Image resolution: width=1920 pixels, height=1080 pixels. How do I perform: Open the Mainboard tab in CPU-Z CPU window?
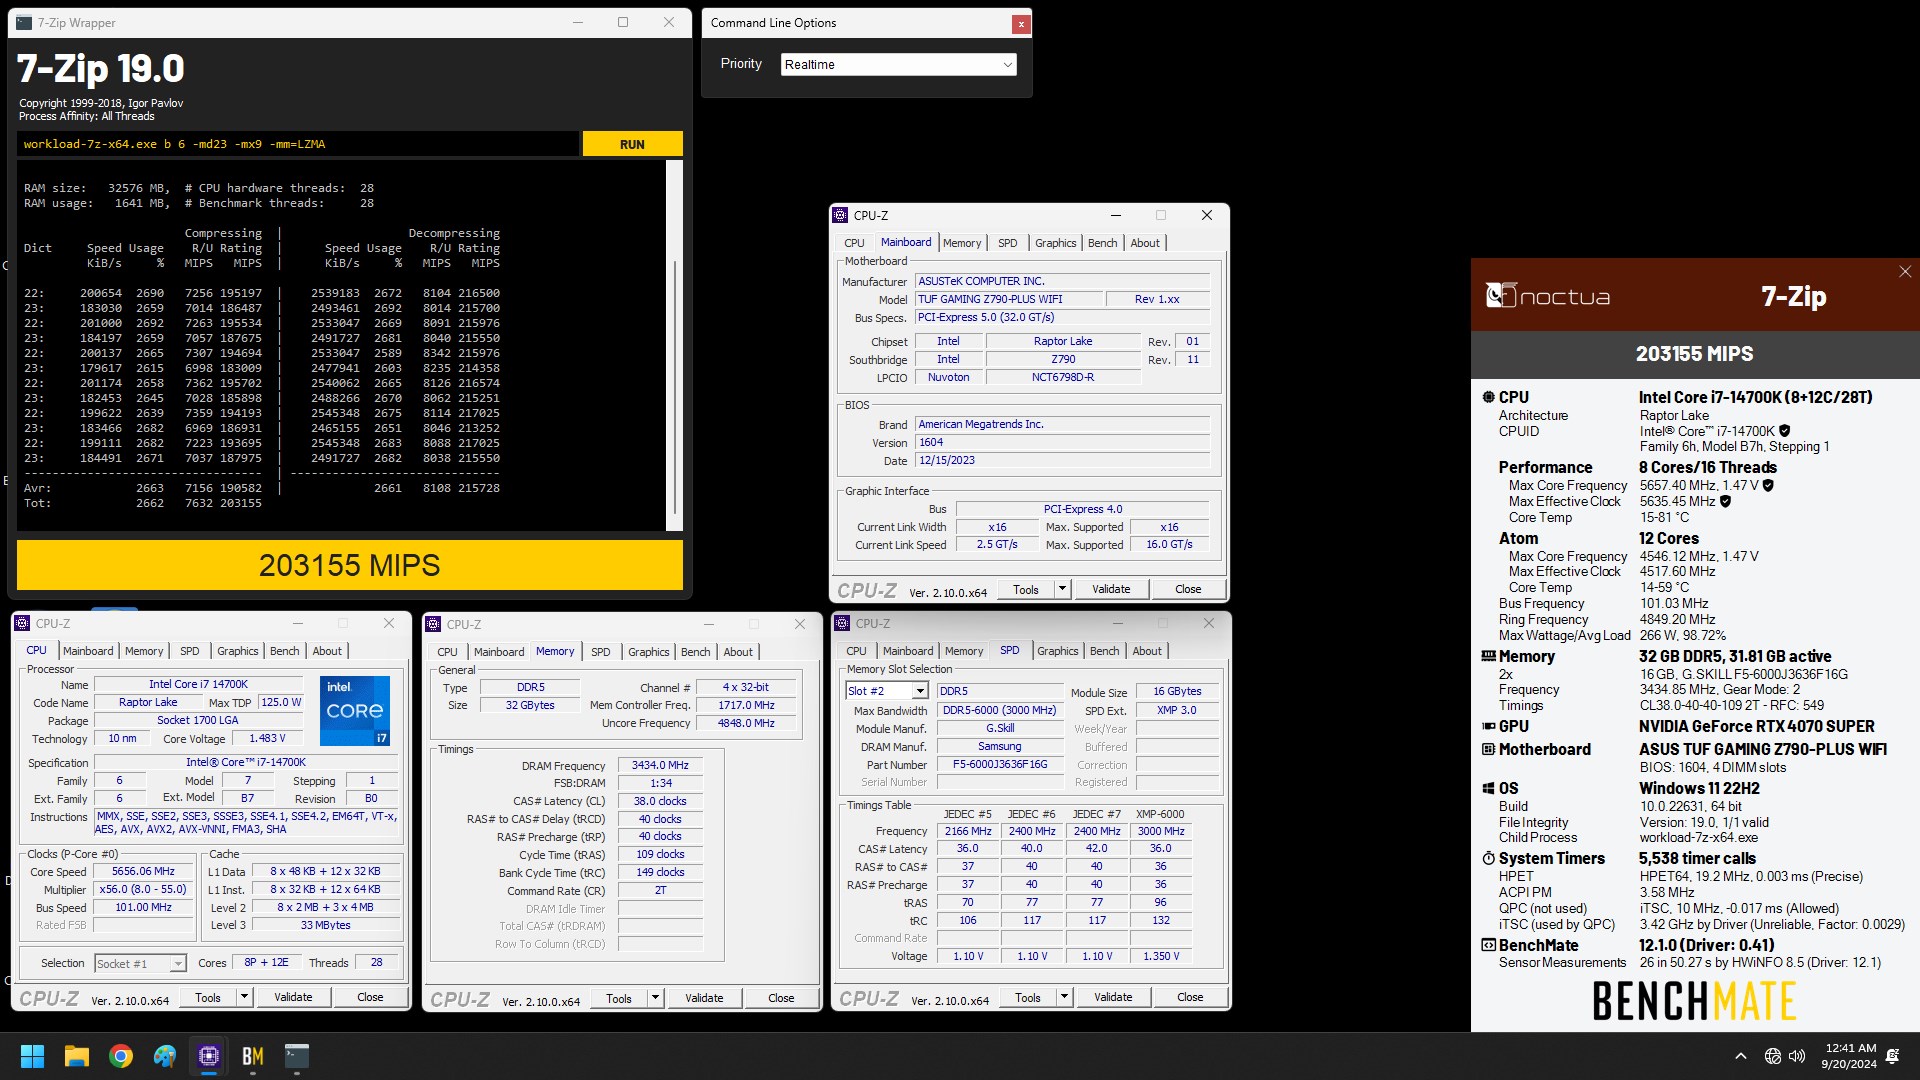[x=88, y=651]
